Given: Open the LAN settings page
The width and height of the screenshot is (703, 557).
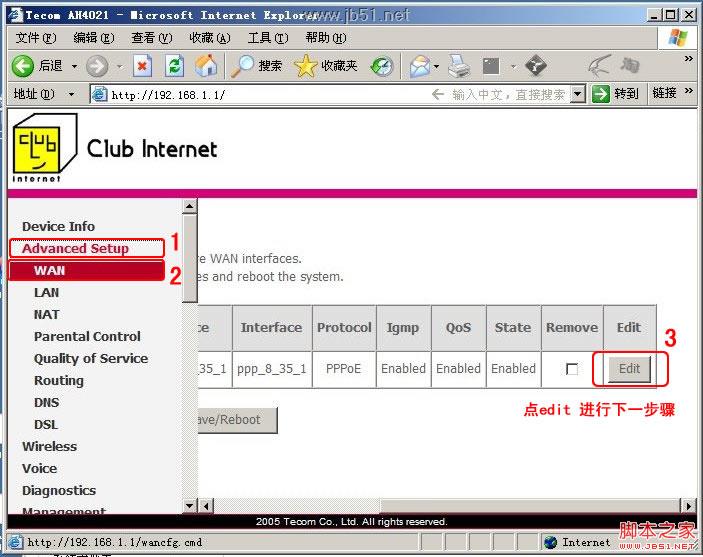Looking at the screenshot, I should (46, 292).
